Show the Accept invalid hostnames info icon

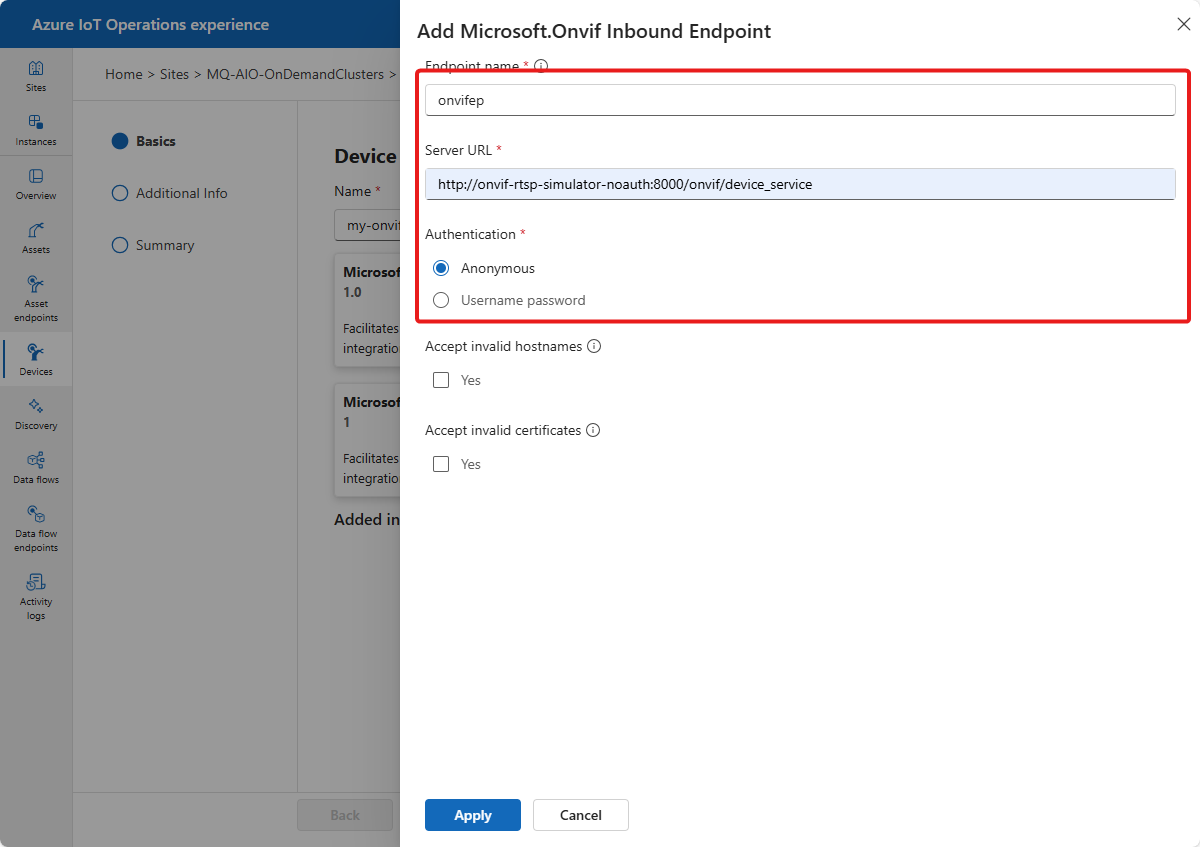click(x=594, y=346)
